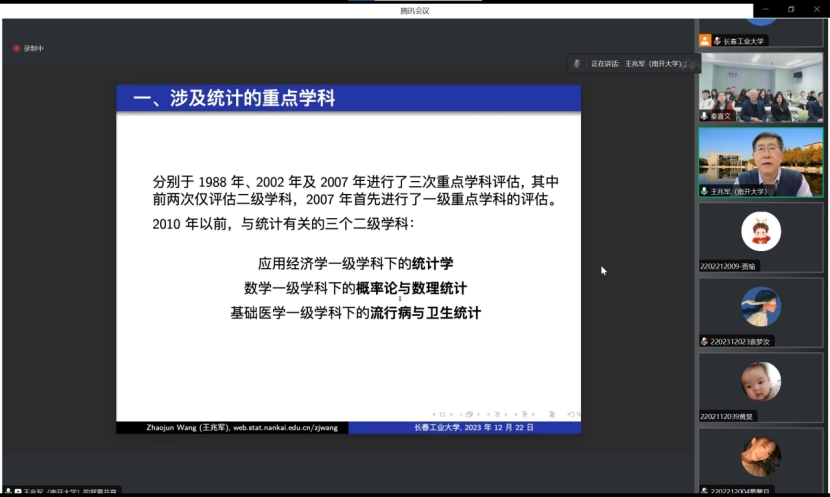The image size is (830, 497).
Task: Click the red recording indicator icon
Action: 17,48
